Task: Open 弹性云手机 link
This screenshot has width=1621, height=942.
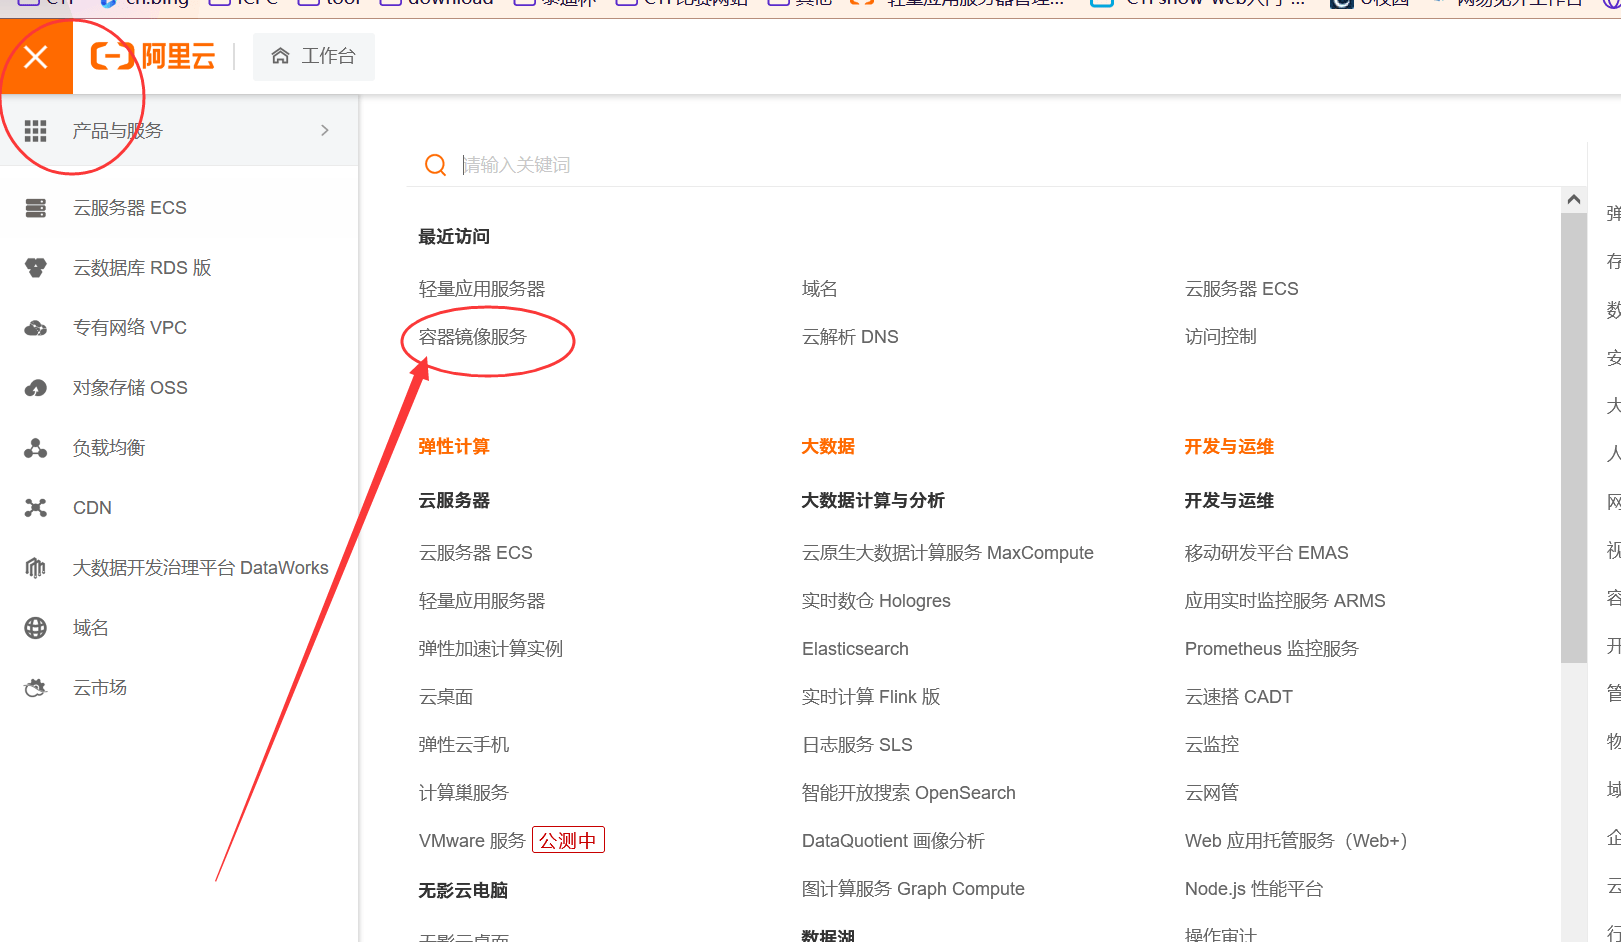Action: (464, 745)
